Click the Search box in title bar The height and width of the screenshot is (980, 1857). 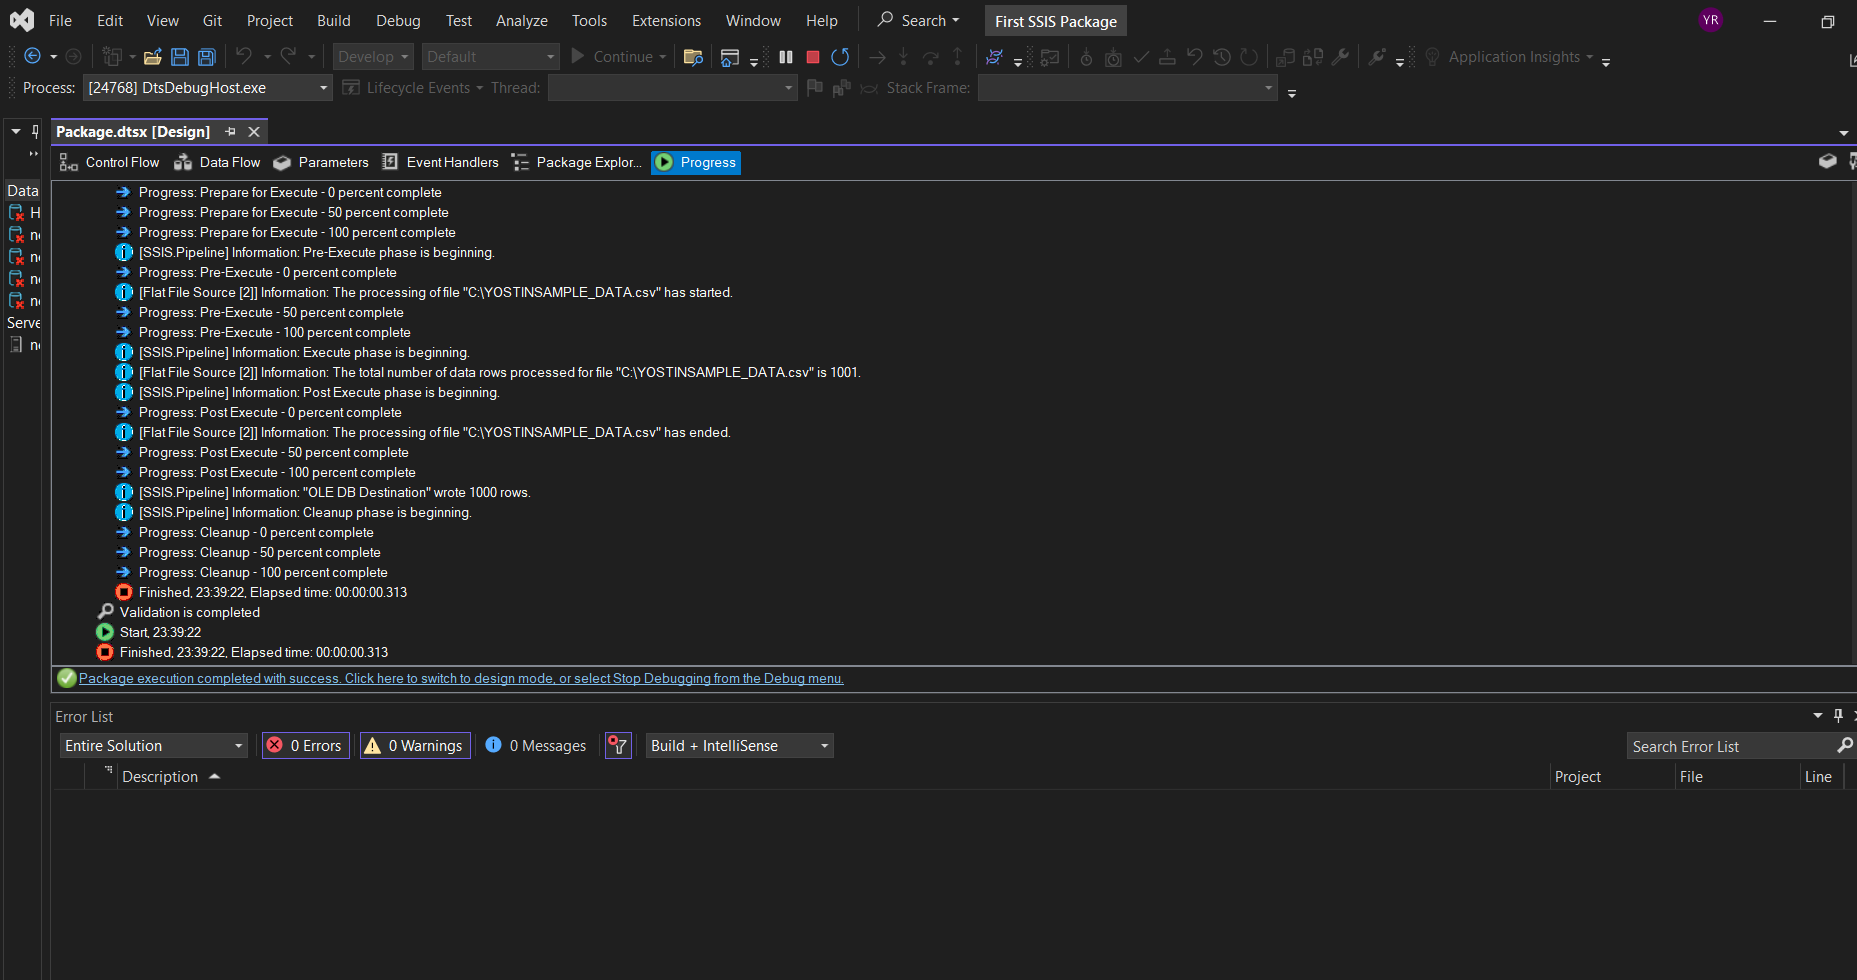click(918, 20)
